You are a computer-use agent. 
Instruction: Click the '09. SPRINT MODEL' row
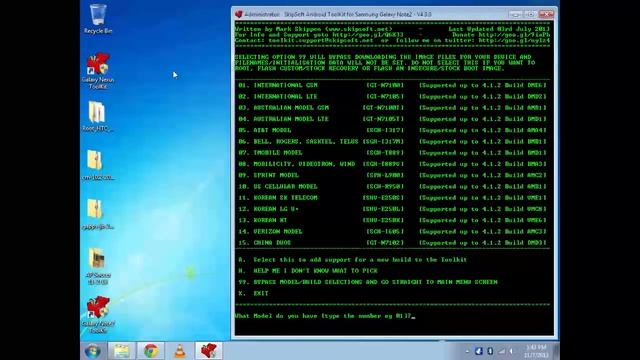393,175
